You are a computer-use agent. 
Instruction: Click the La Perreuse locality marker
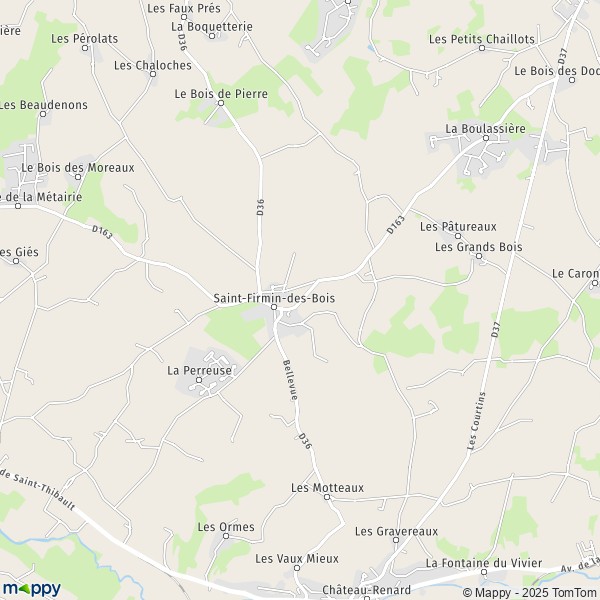pos(199,380)
